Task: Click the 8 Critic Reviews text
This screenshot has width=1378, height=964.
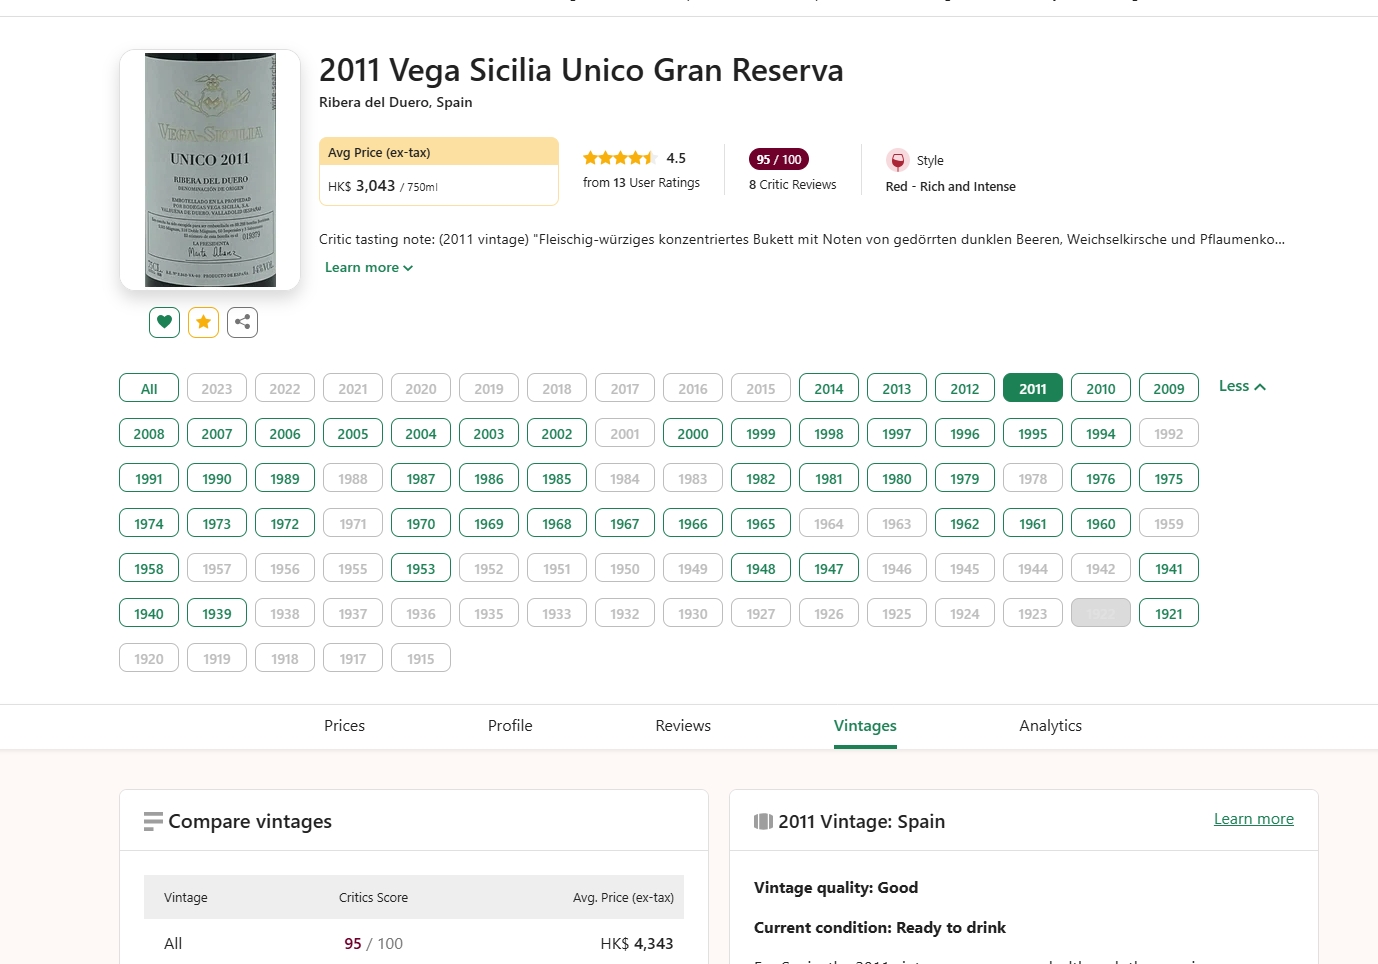Action: [793, 184]
